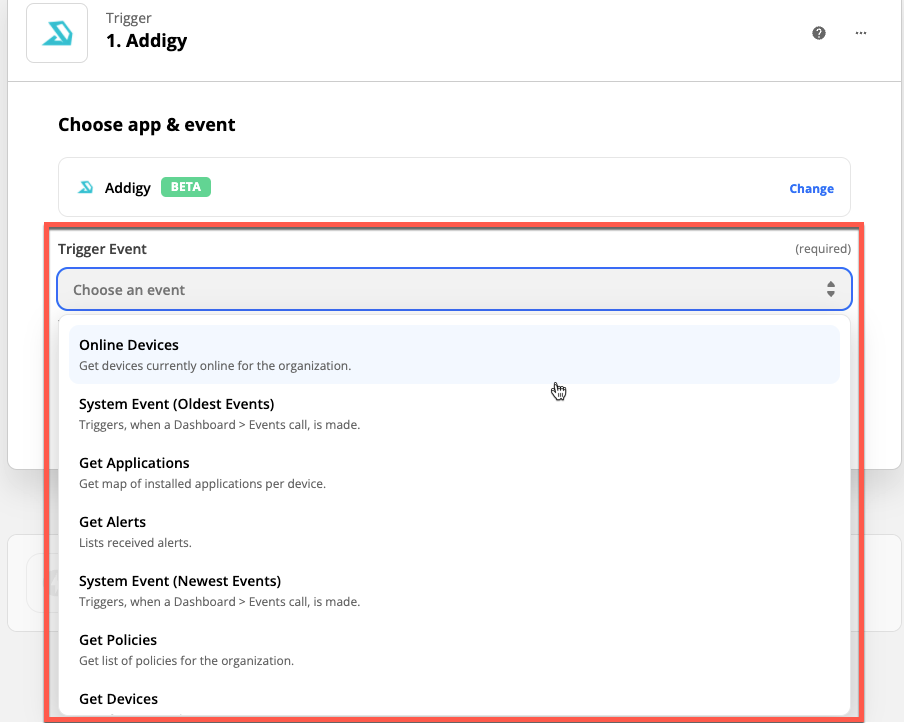Click the small Addigy icon beside the app name
Viewport: 904px width, 723px height.
pos(85,187)
